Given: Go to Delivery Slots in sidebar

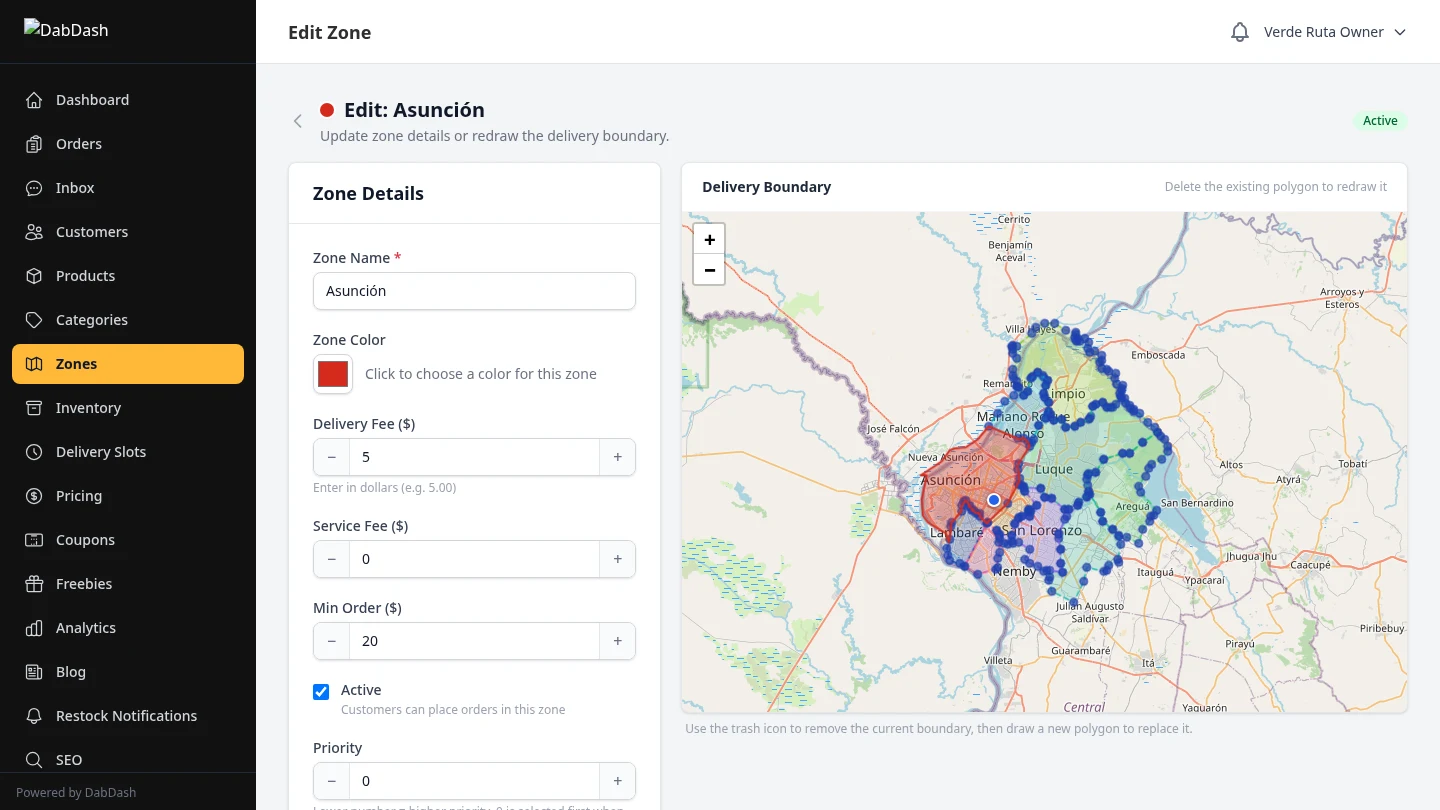Looking at the screenshot, I should [x=101, y=452].
